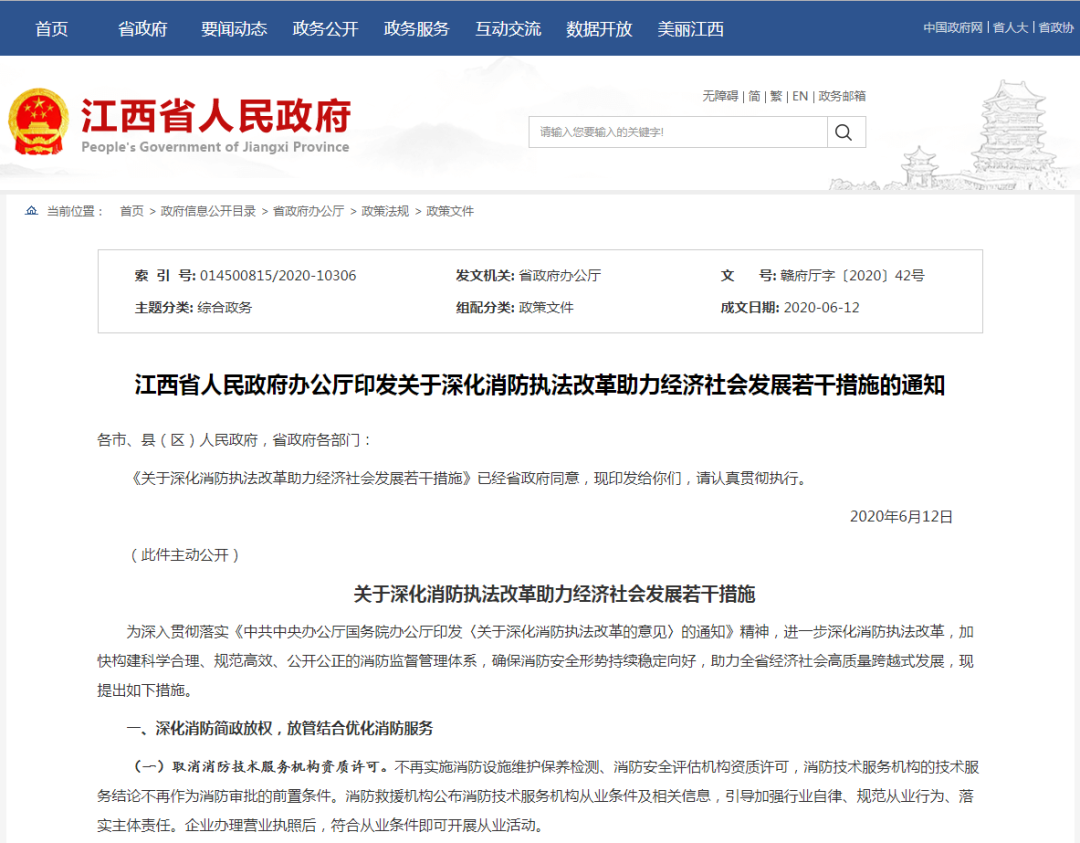Enable 无障碍 accessibility mode
The width and height of the screenshot is (1080, 843).
(720, 96)
